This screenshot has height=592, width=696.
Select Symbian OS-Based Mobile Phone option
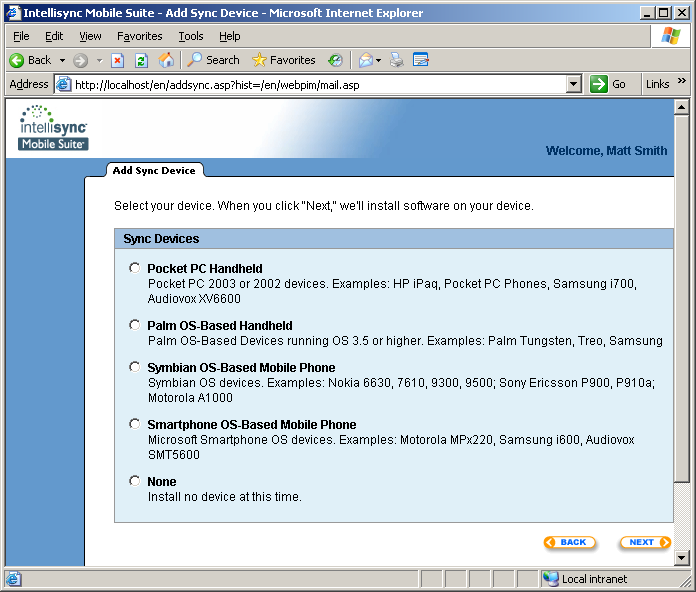[134, 367]
